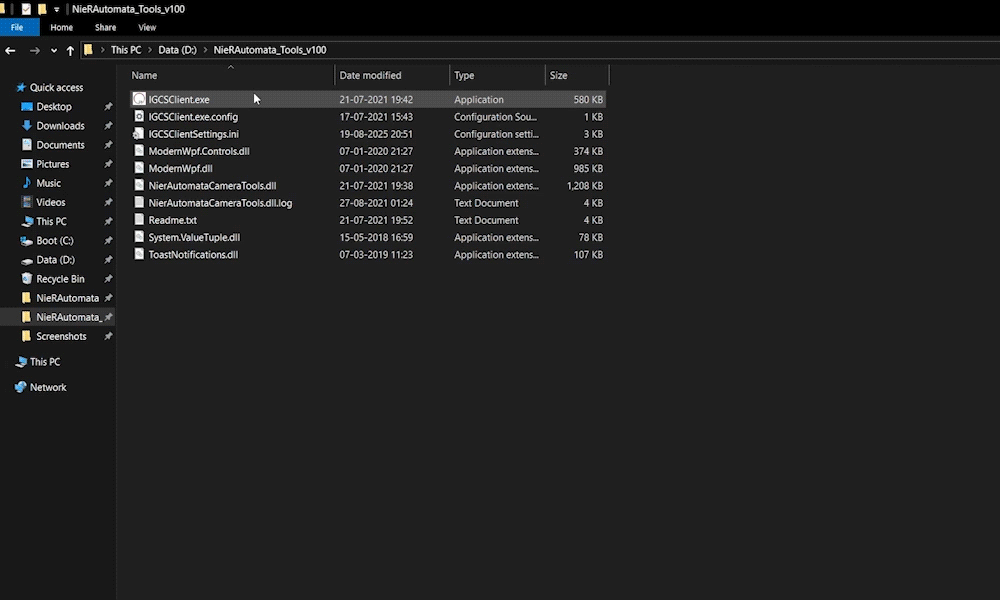
Task: Select the NieRAutomata folder in sidebar
Action: [68, 298]
